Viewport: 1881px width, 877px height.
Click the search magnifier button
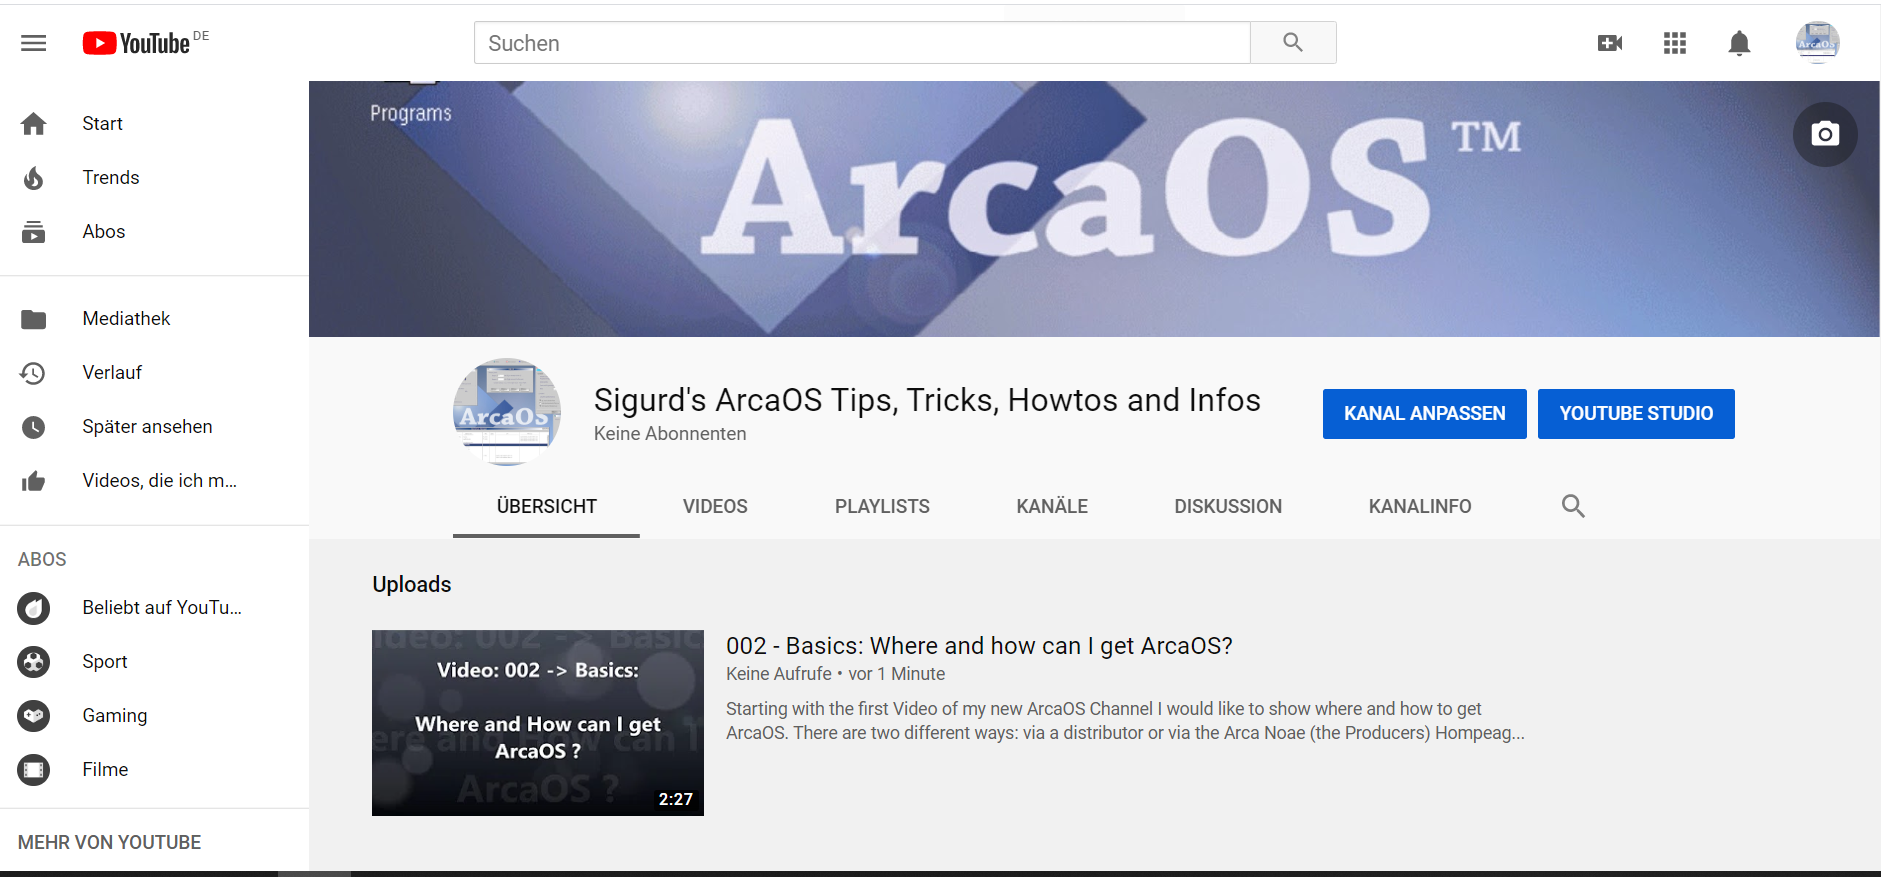[x=1293, y=42]
